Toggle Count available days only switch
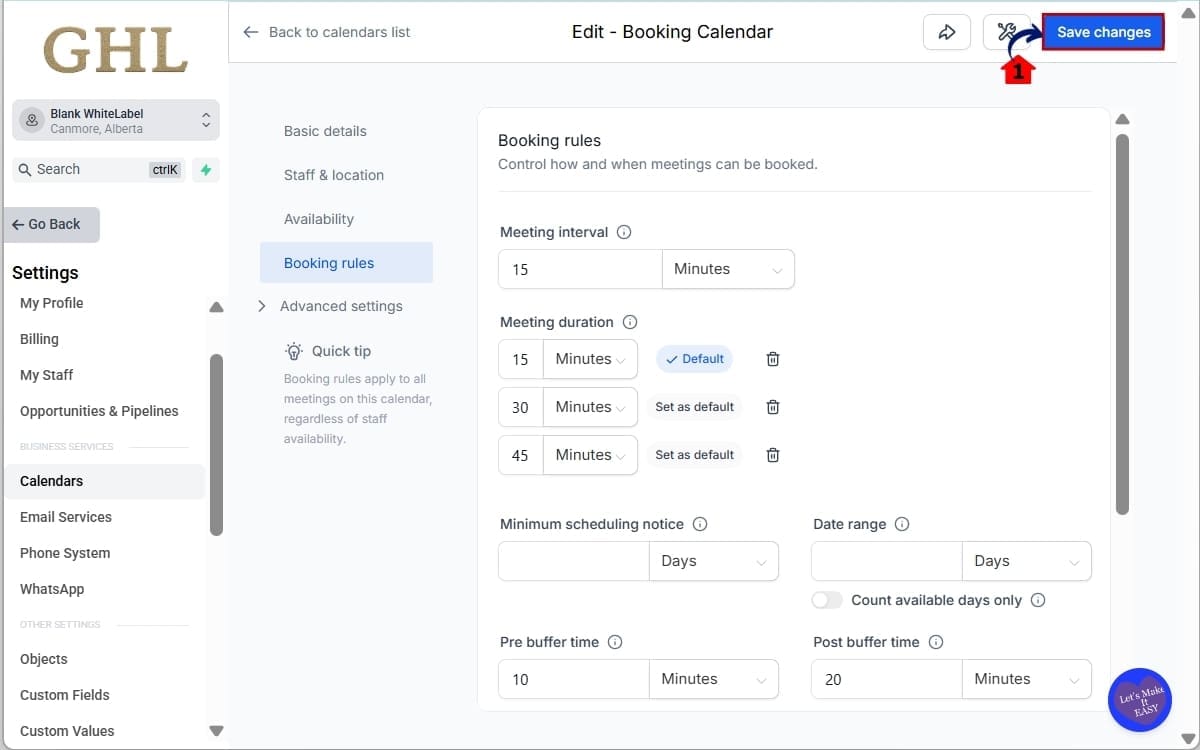This screenshot has height=750, width=1200. 827,600
